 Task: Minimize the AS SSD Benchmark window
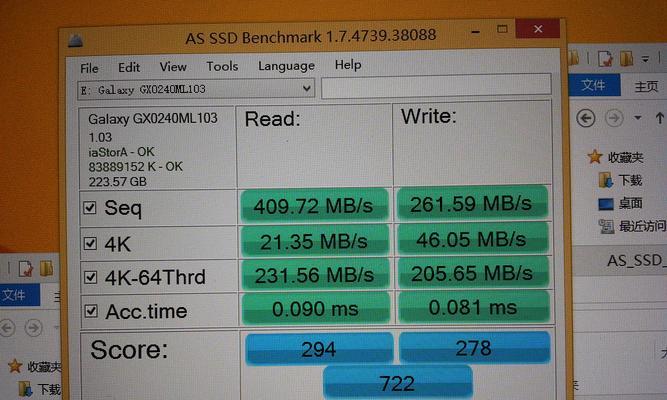click(476, 32)
